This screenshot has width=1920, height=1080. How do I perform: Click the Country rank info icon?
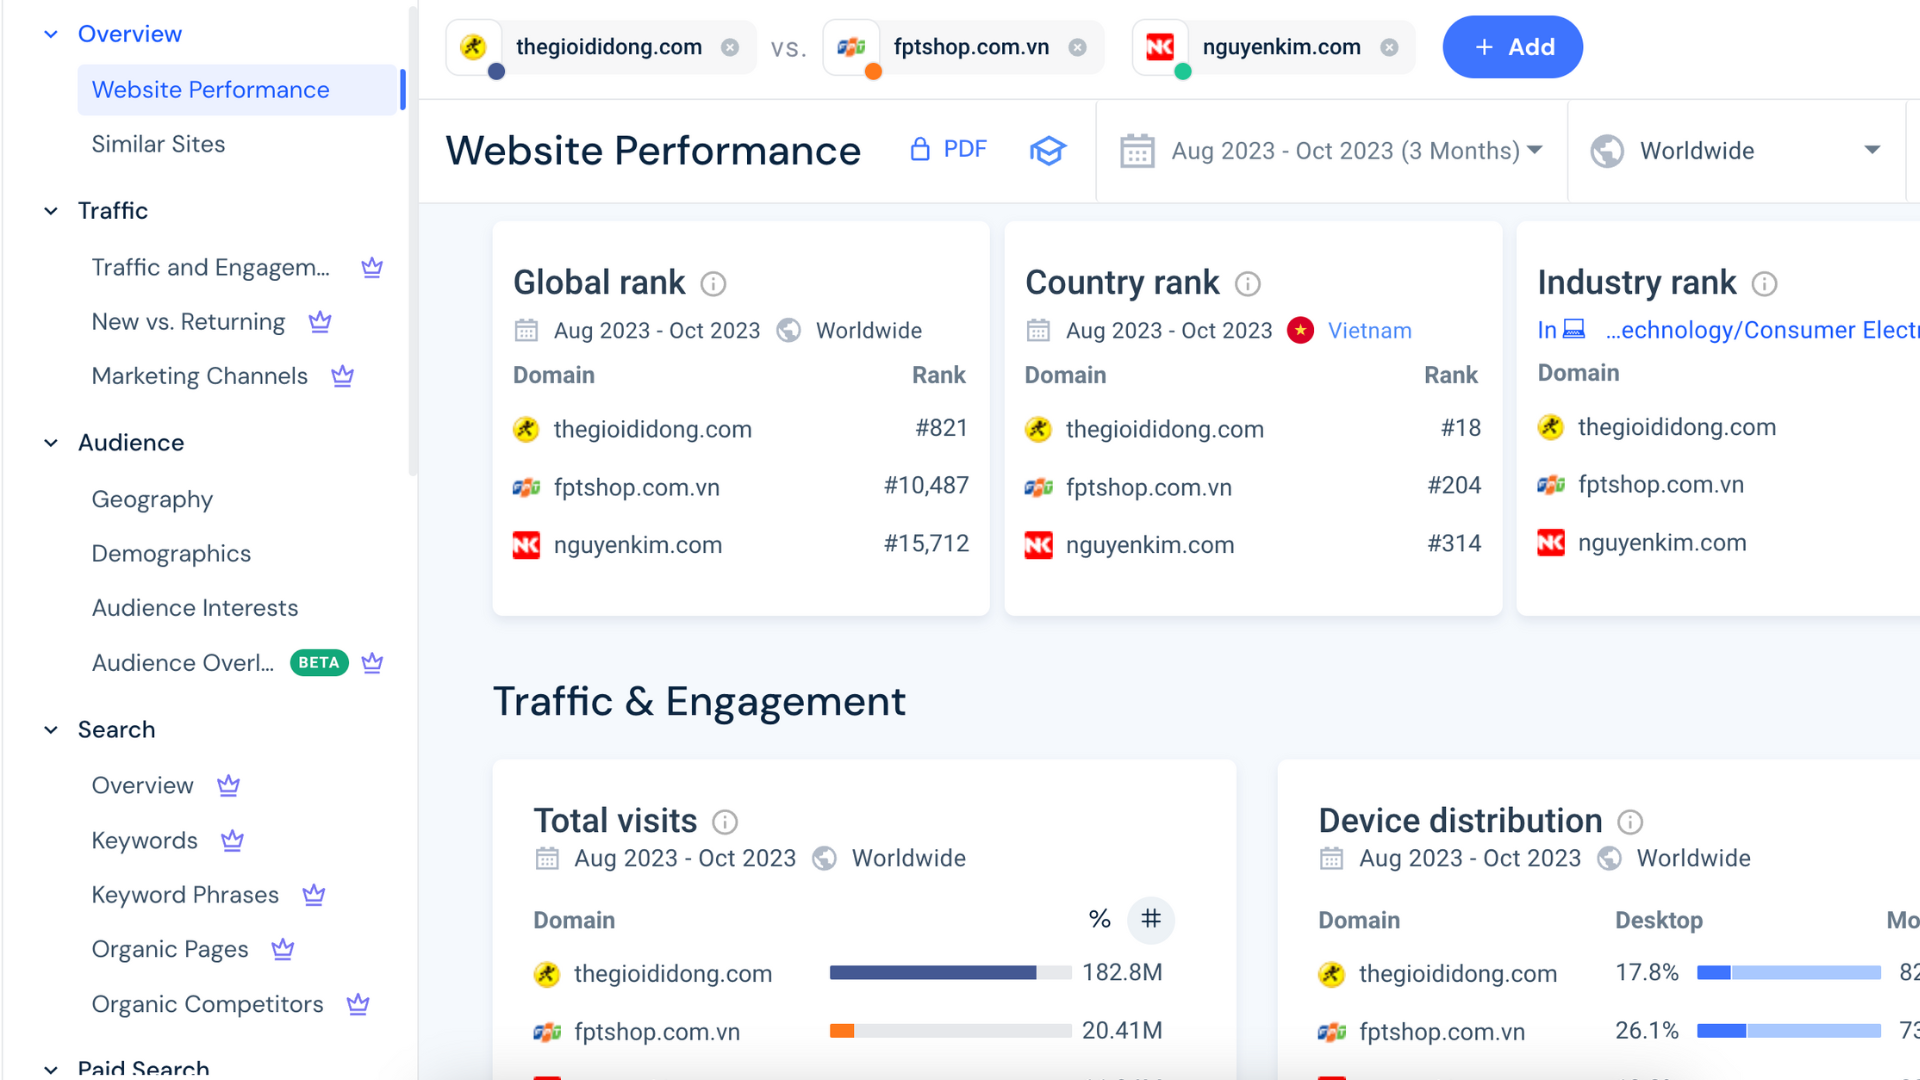1247,284
